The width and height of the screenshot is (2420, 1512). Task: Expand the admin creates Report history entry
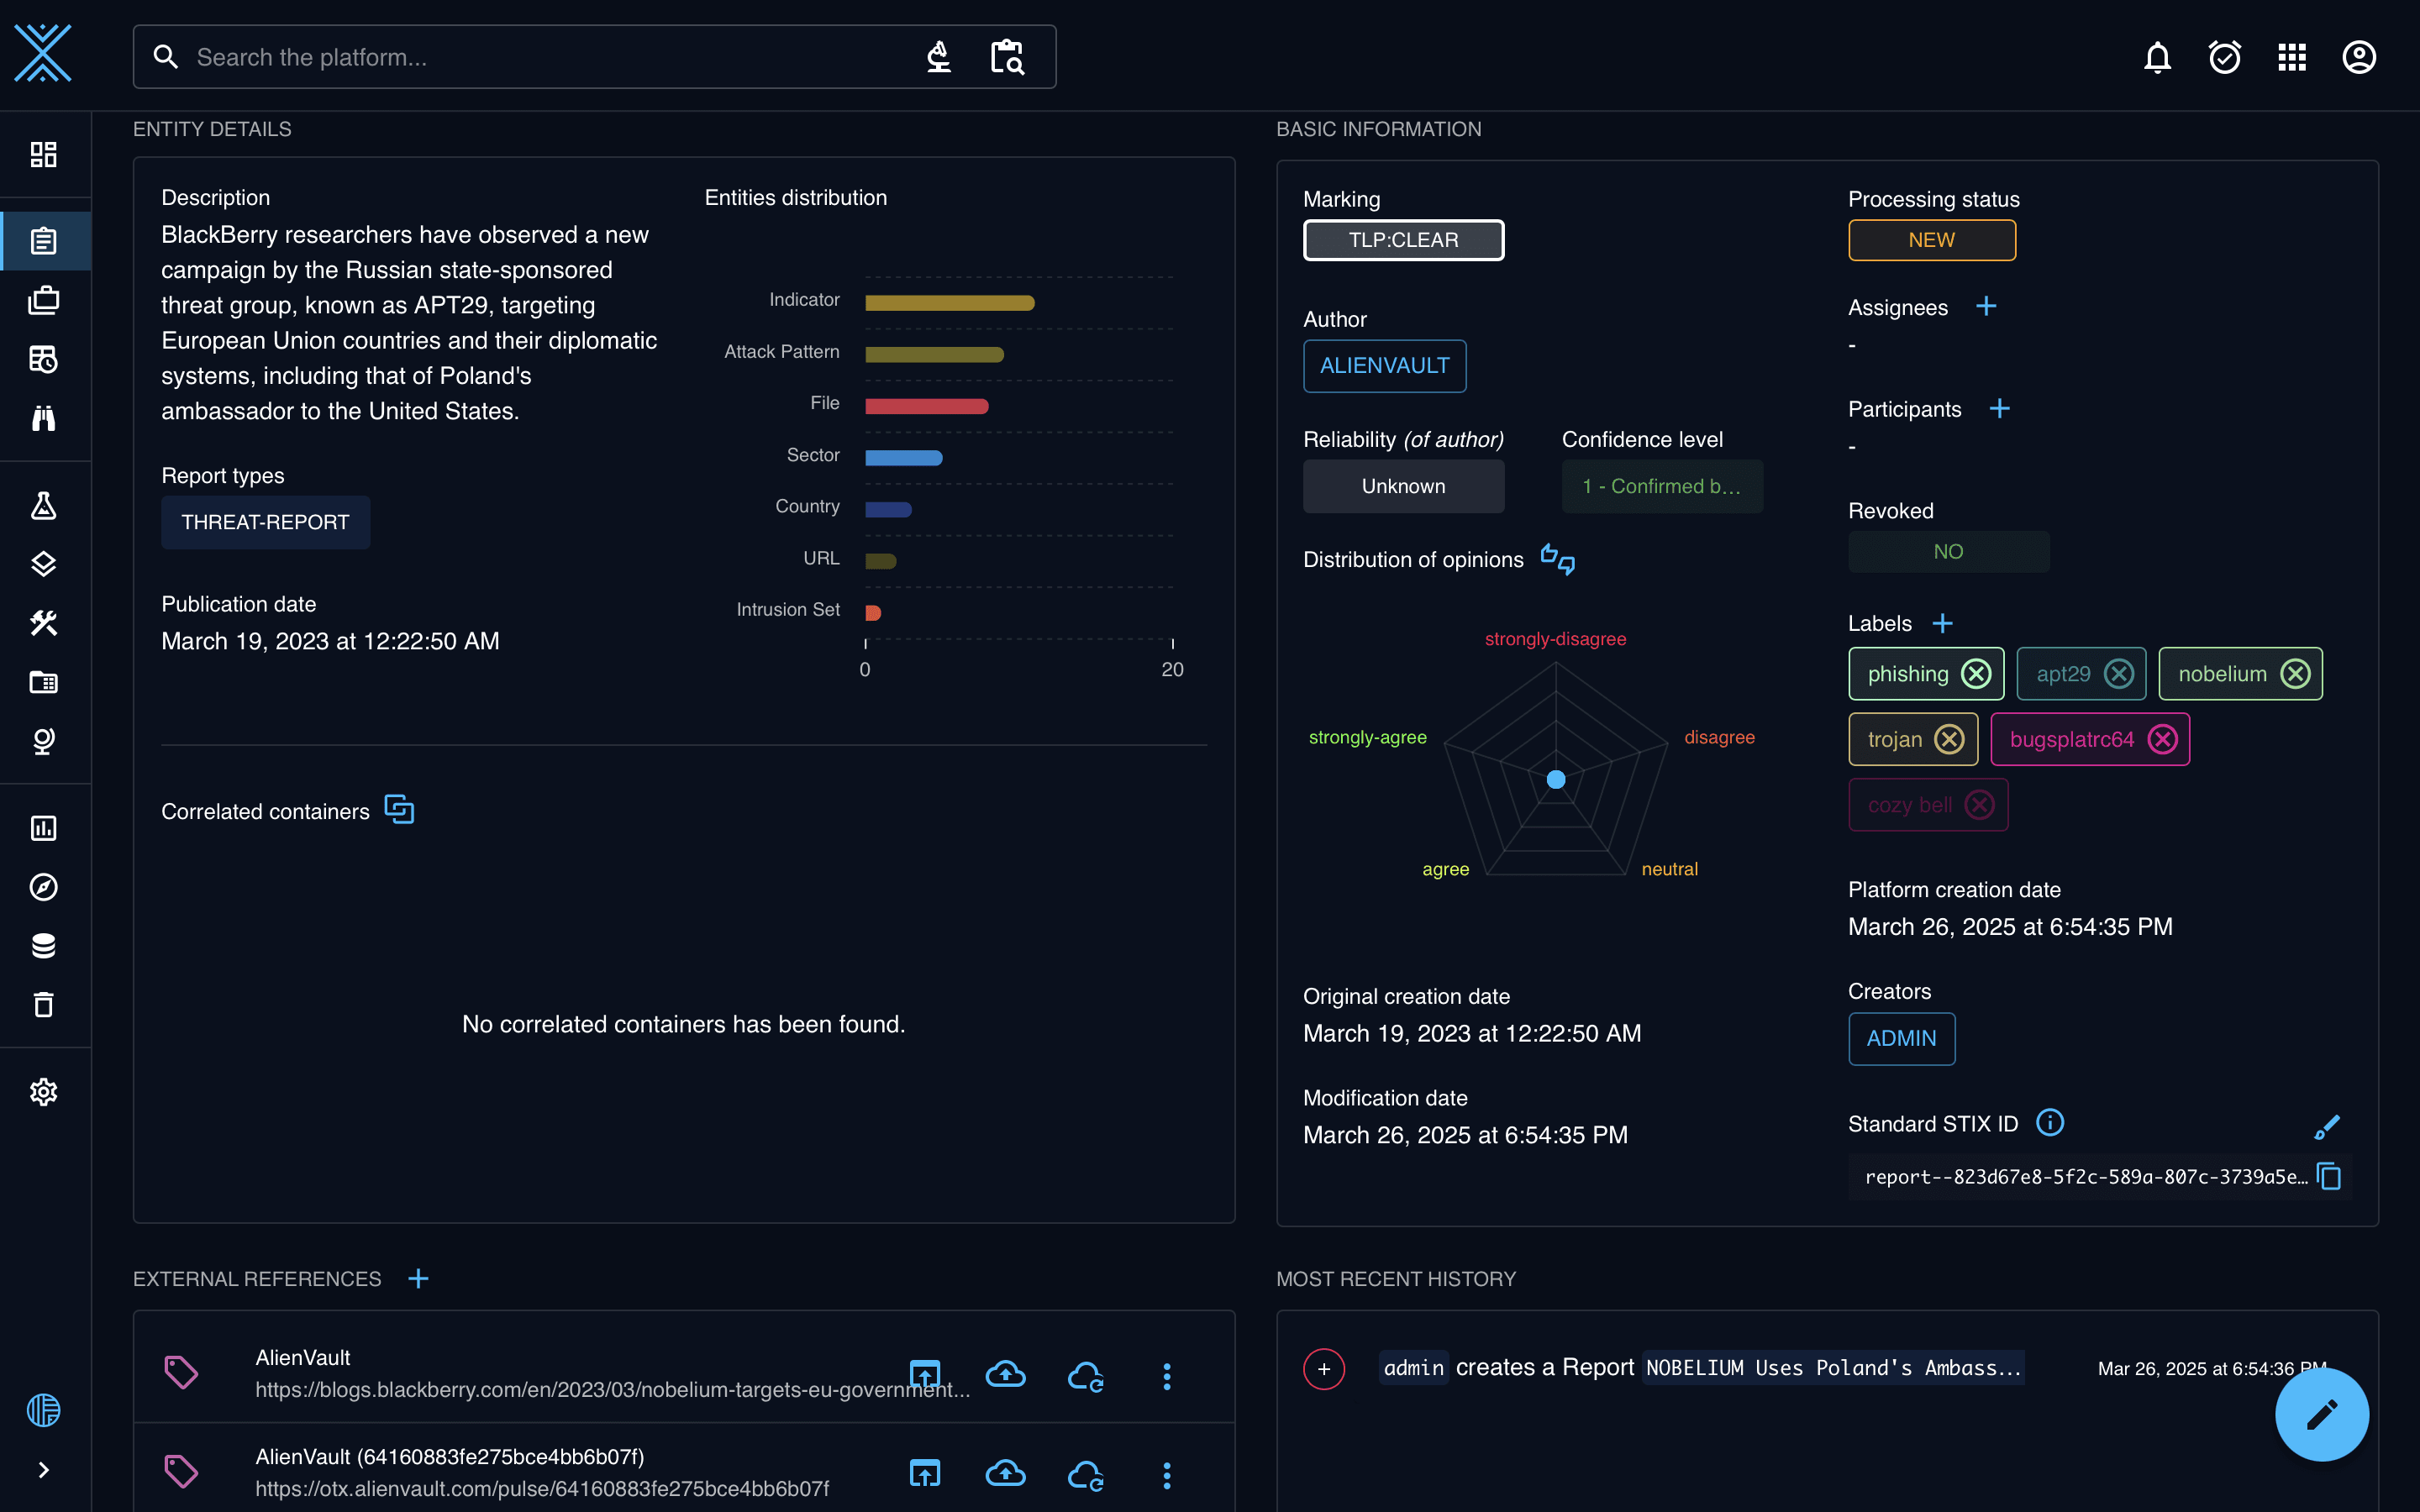click(1324, 1368)
